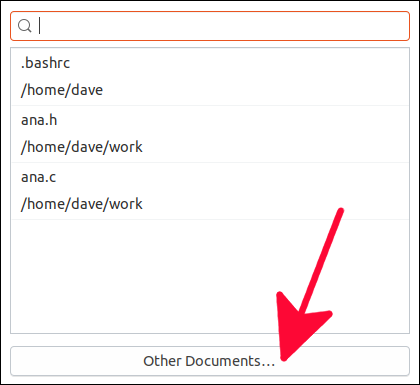
Task: Open the .bashrc recent file entry
Action: [210, 77]
